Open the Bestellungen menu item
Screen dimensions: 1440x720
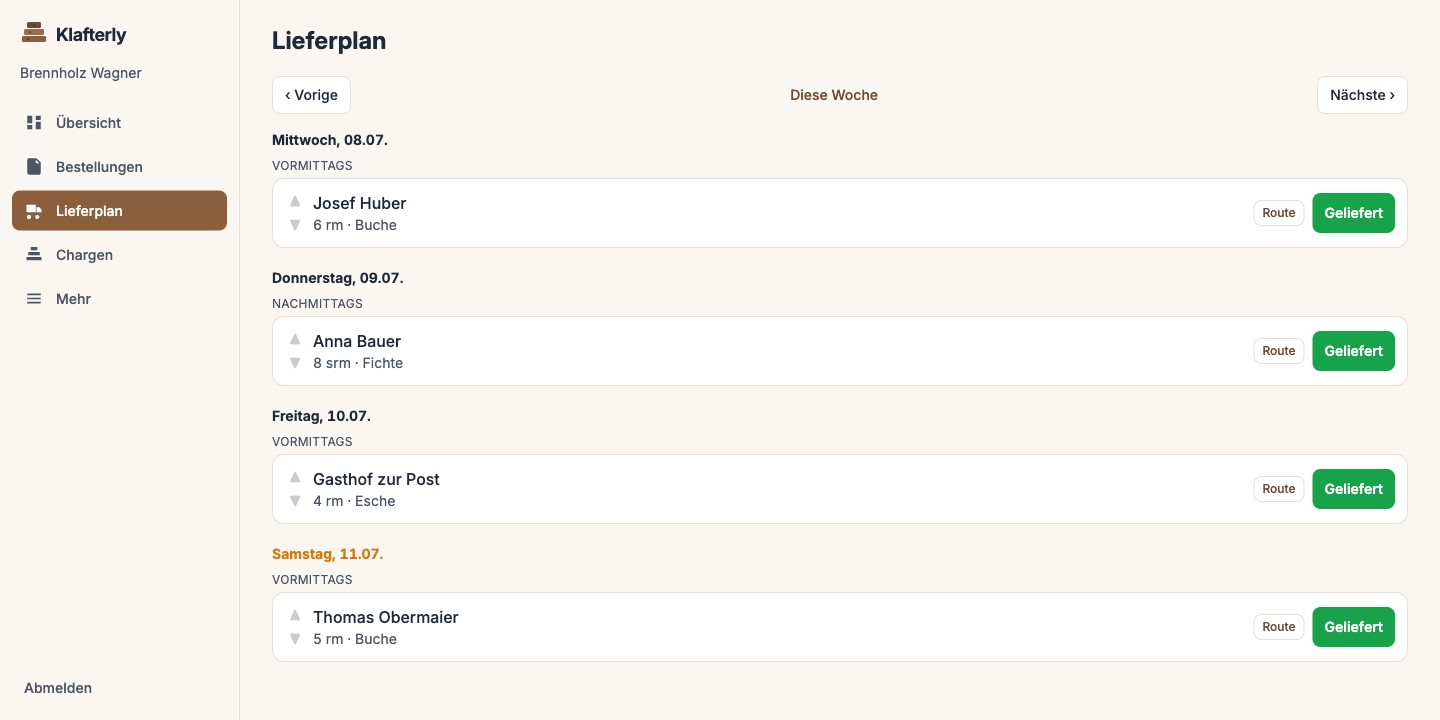point(119,167)
